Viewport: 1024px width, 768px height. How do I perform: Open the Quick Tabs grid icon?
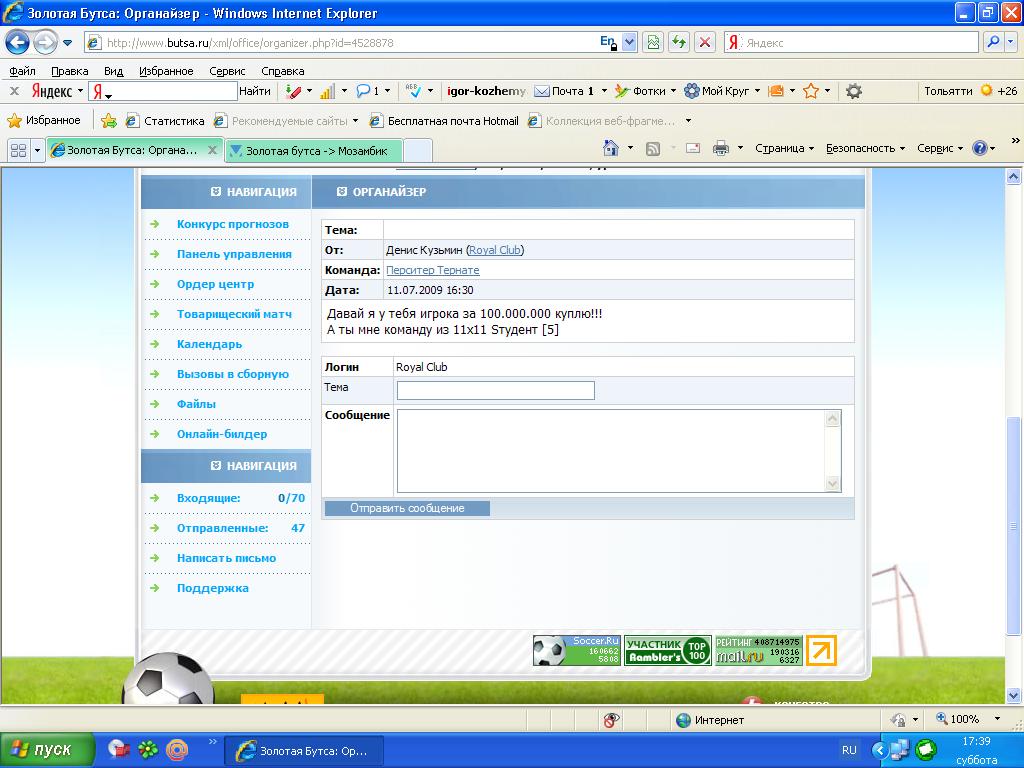[18, 150]
